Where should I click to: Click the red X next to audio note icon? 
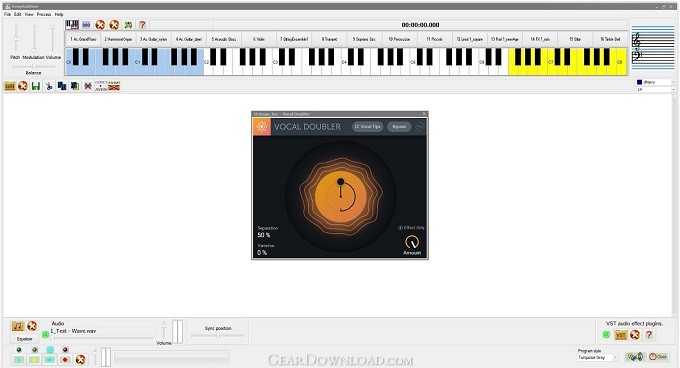pyautogui.click(x=32, y=326)
